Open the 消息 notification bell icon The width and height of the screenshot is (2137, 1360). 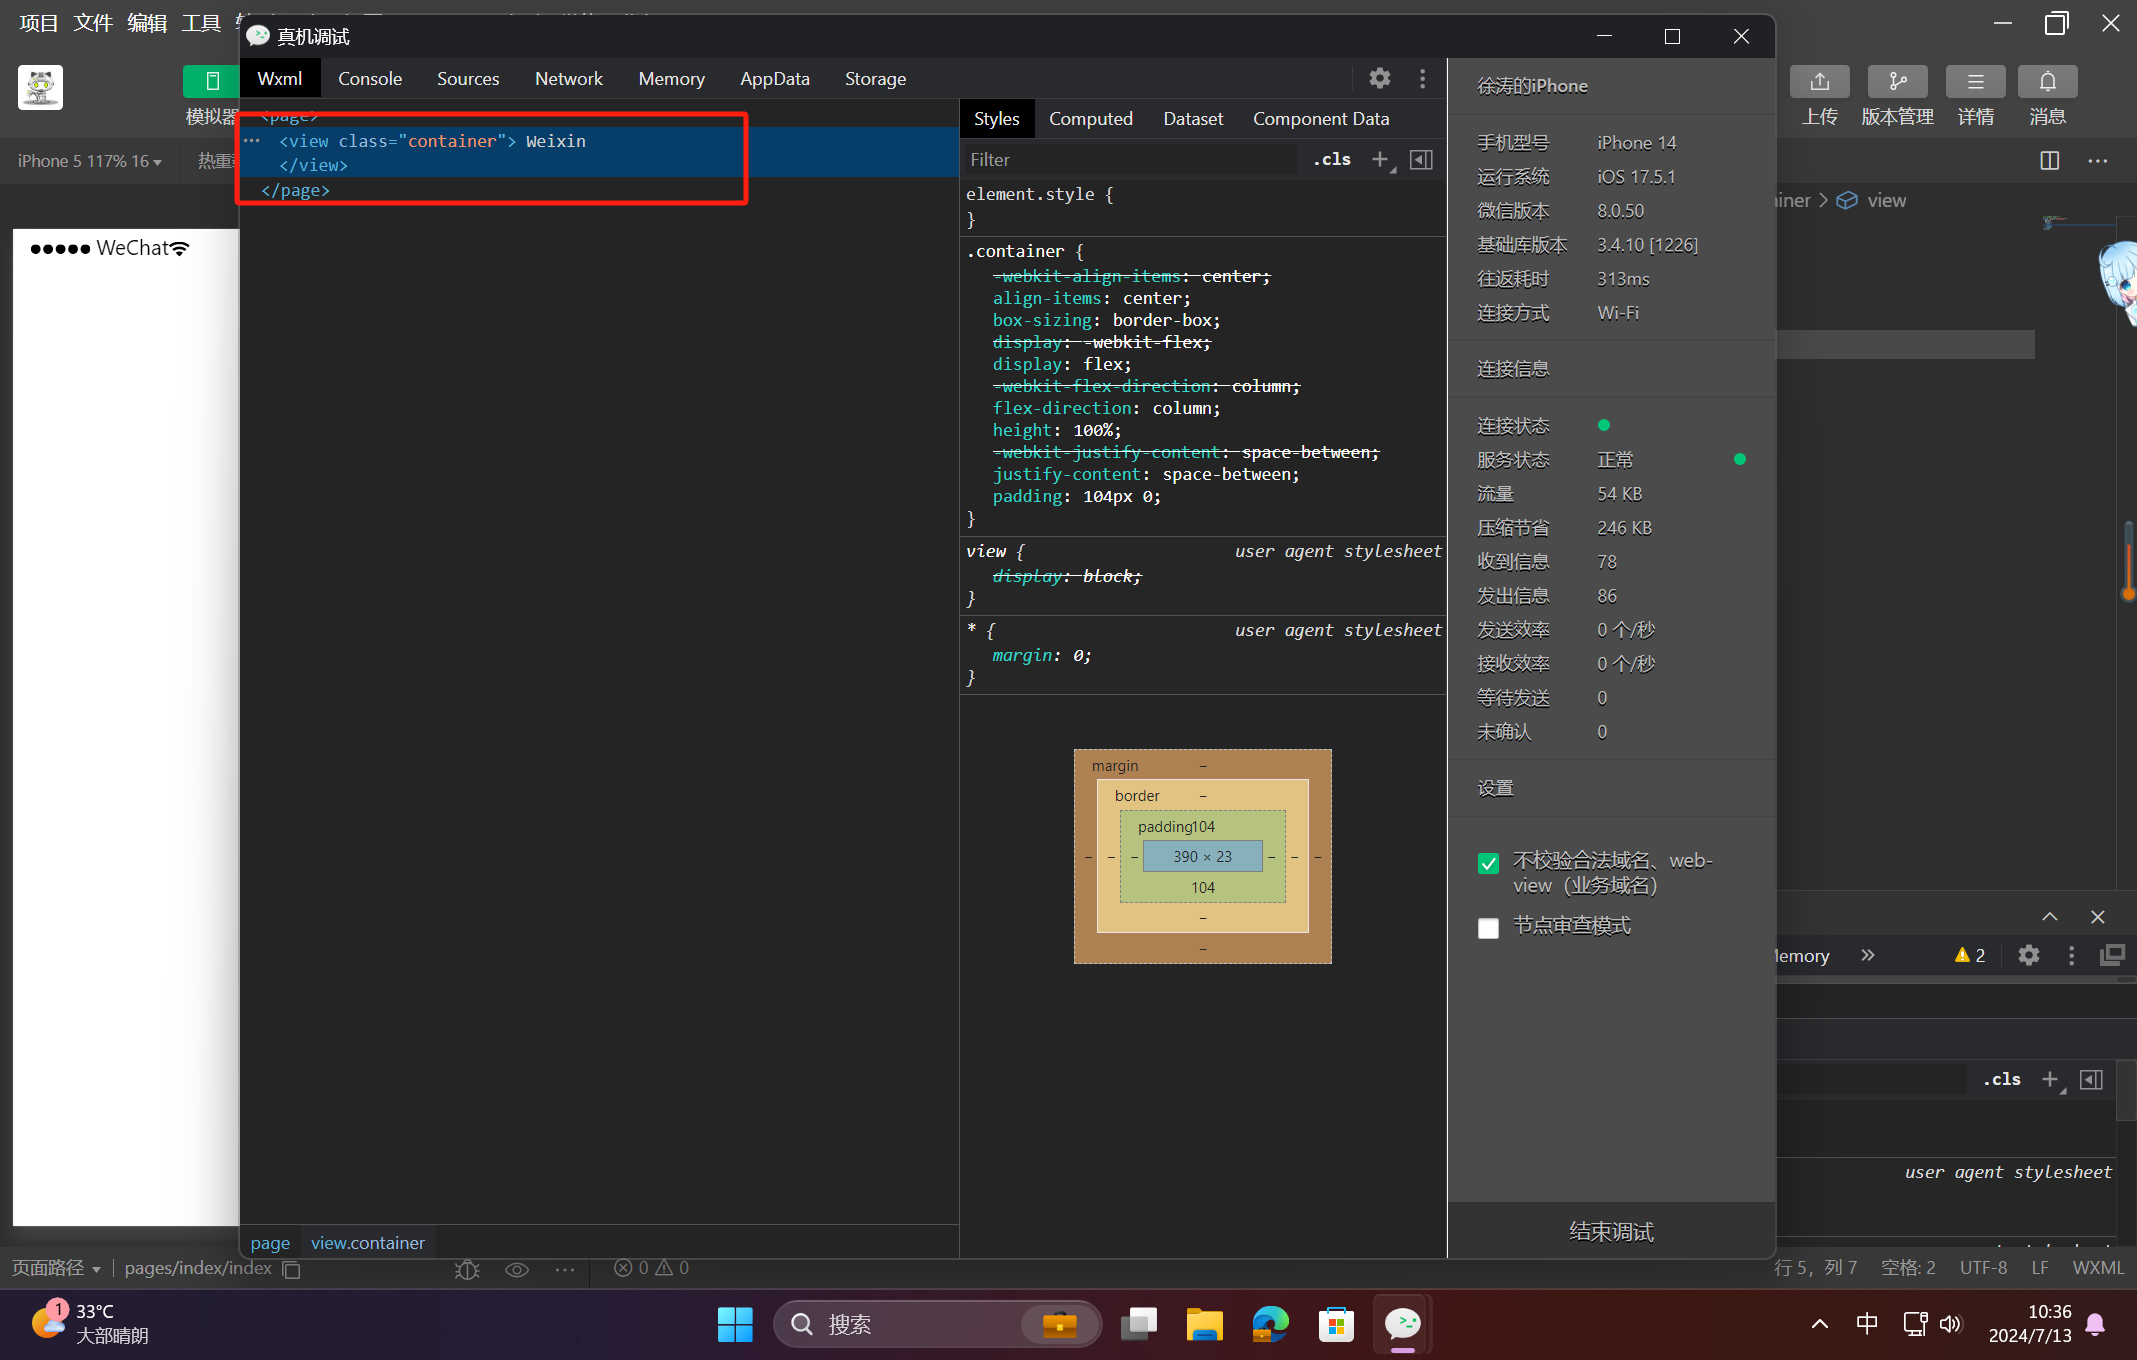(x=2047, y=82)
